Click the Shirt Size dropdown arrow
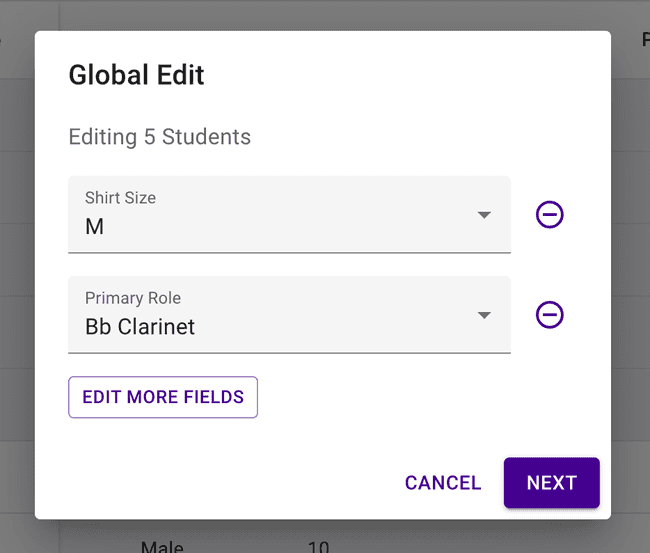The height and width of the screenshot is (553, 650). coord(484,215)
